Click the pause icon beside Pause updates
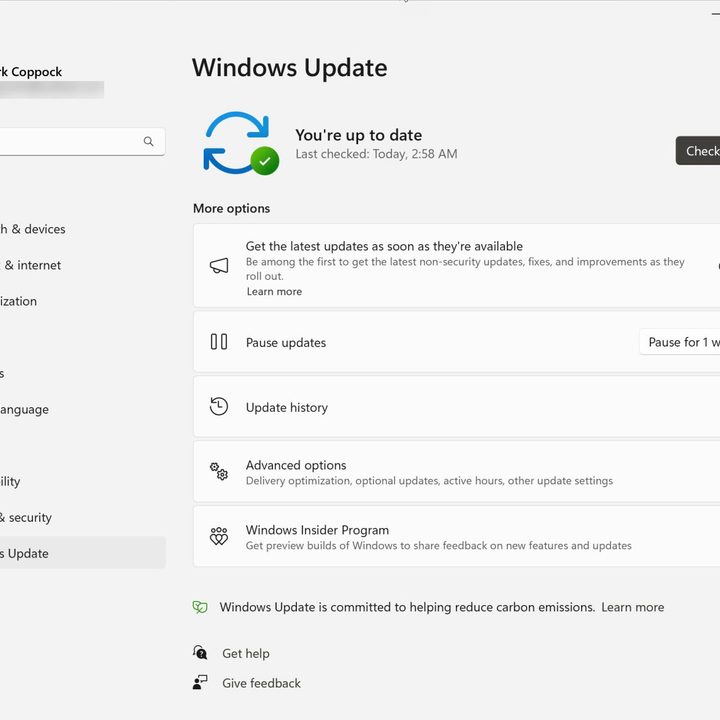720x720 pixels. coord(219,342)
